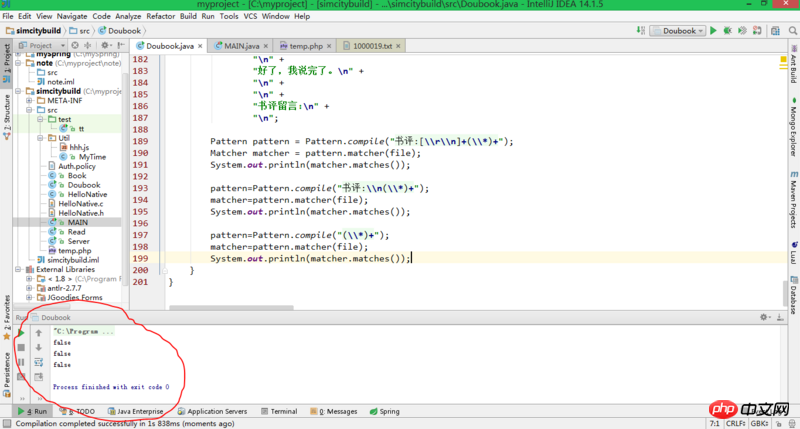Toggle scroll to end icon in Run console
This screenshot has width=800, height=429.
pyautogui.click(x=39, y=377)
